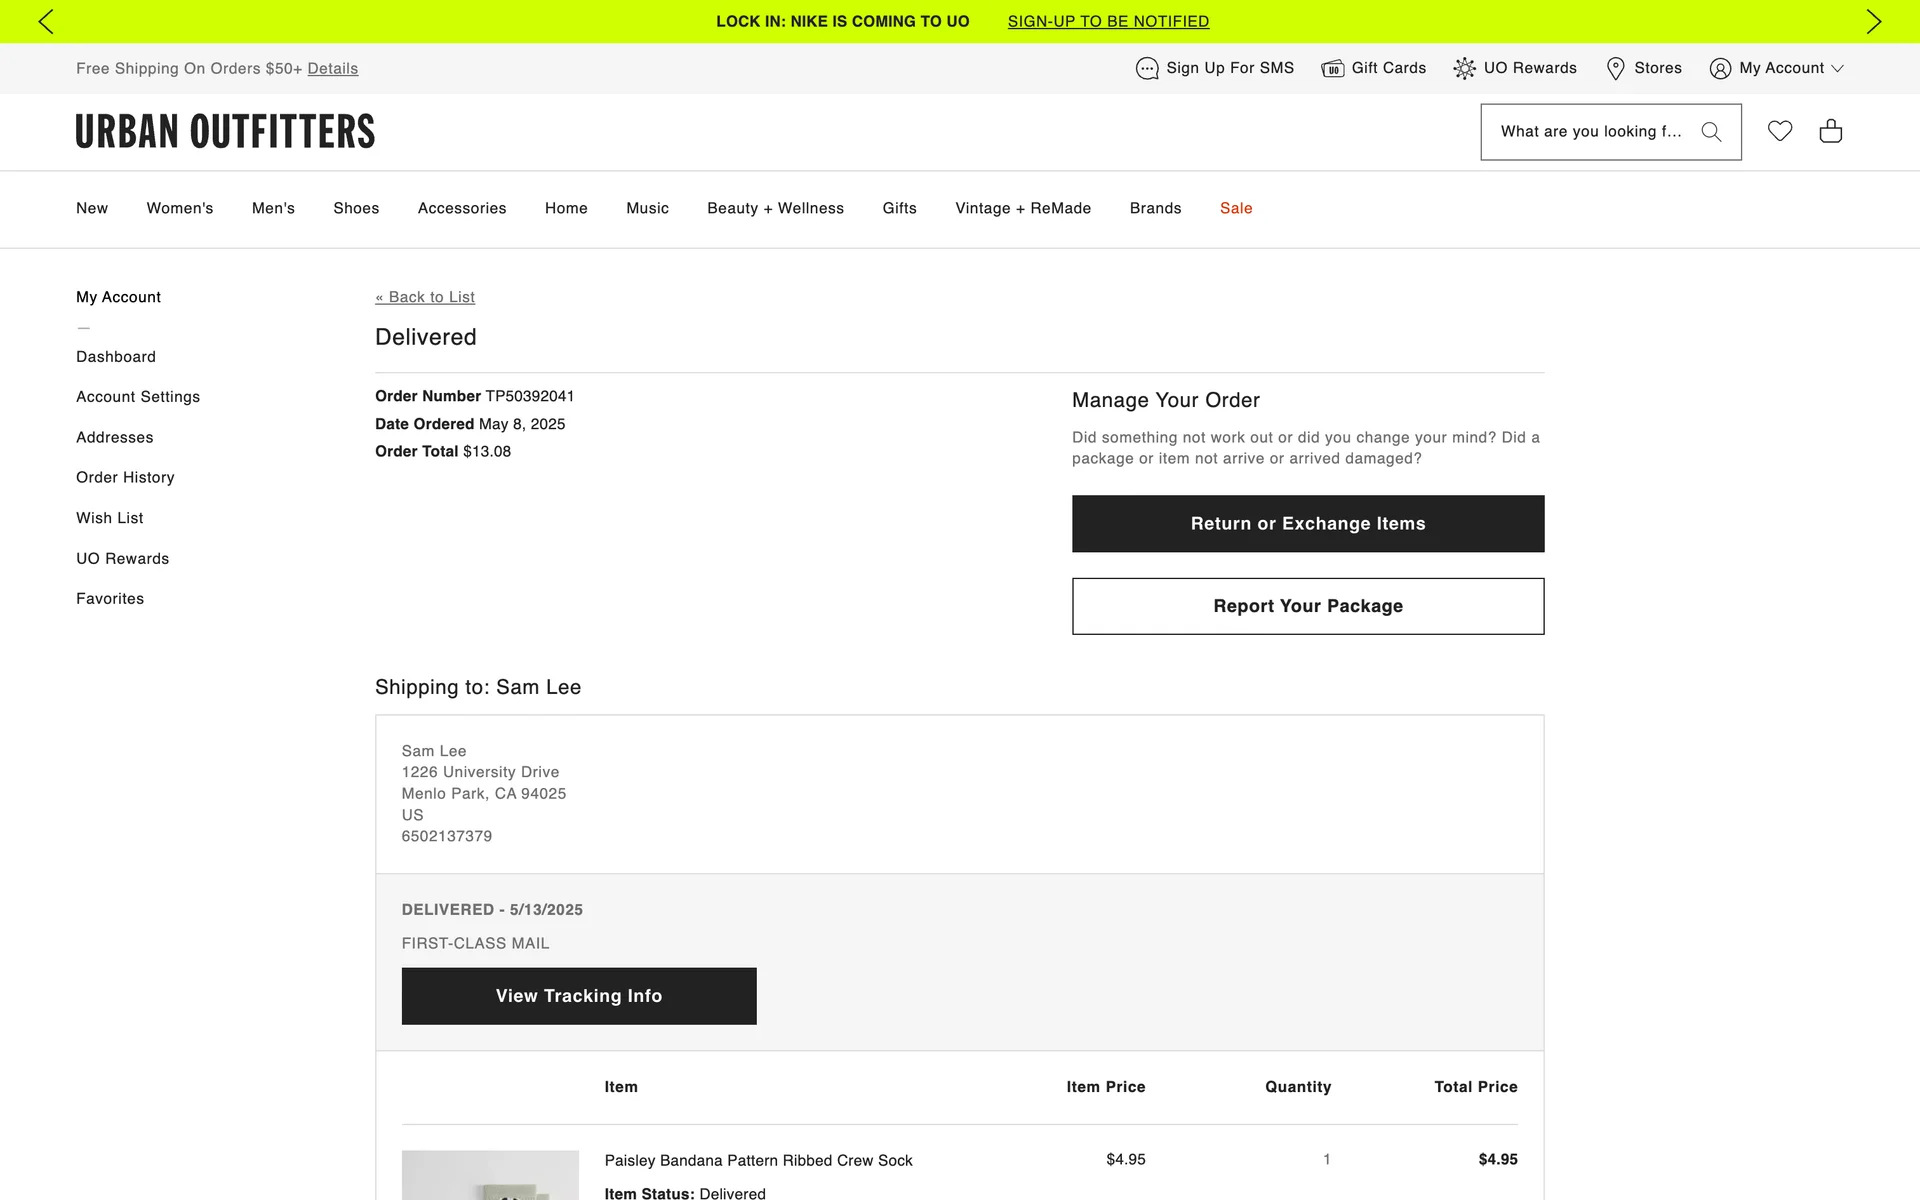Advance promo banner with right arrow
The height and width of the screenshot is (1200, 1920).
(1873, 21)
